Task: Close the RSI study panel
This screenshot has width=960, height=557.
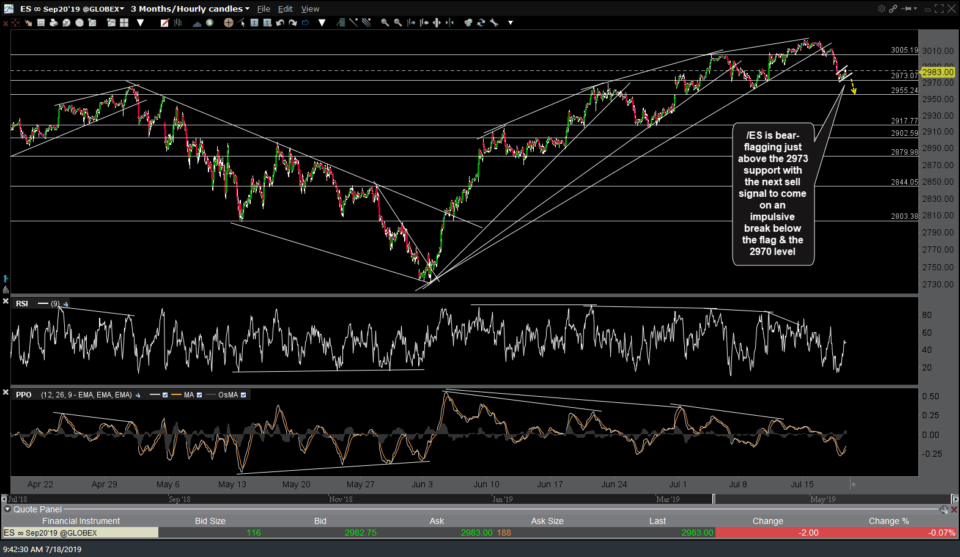Action: click(x=6, y=302)
